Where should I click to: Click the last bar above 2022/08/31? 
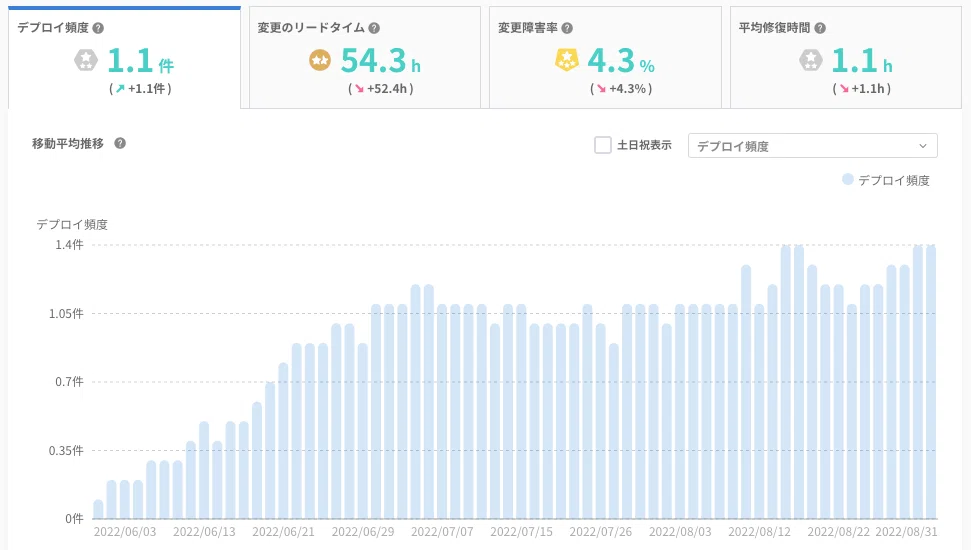[x=931, y=382]
